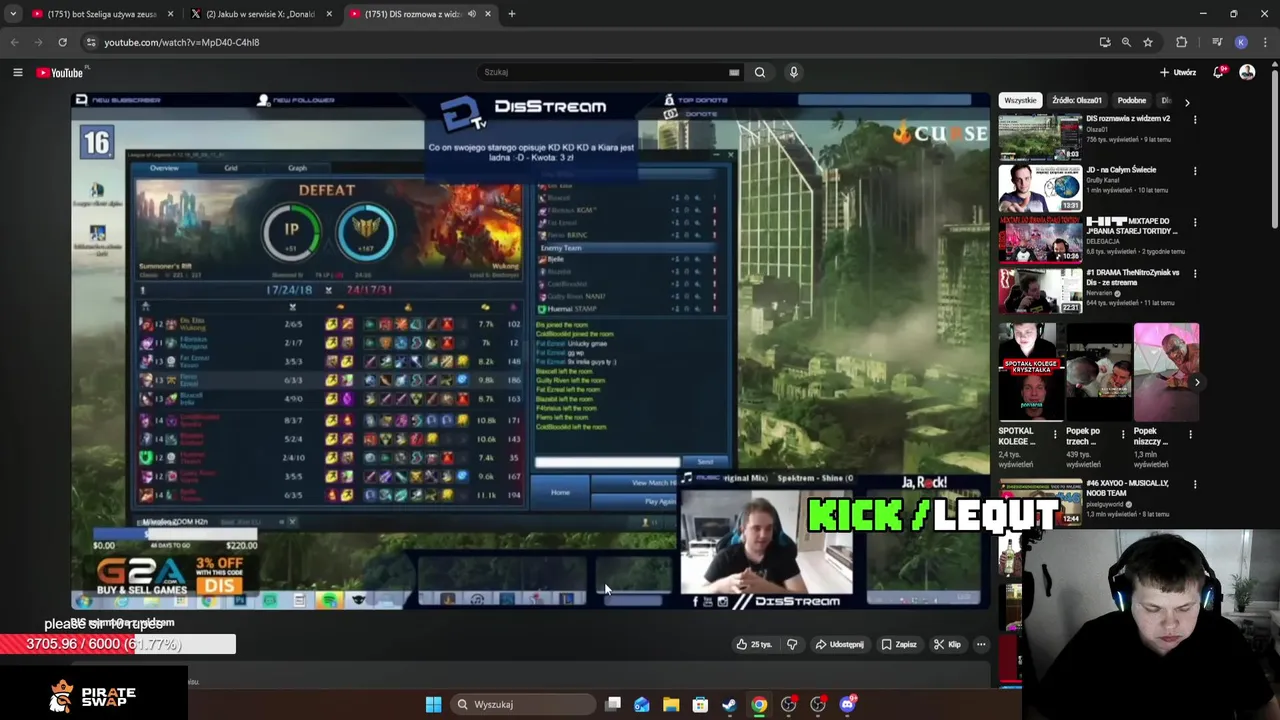
Task: Click the Klip clip button
Action: point(947,644)
